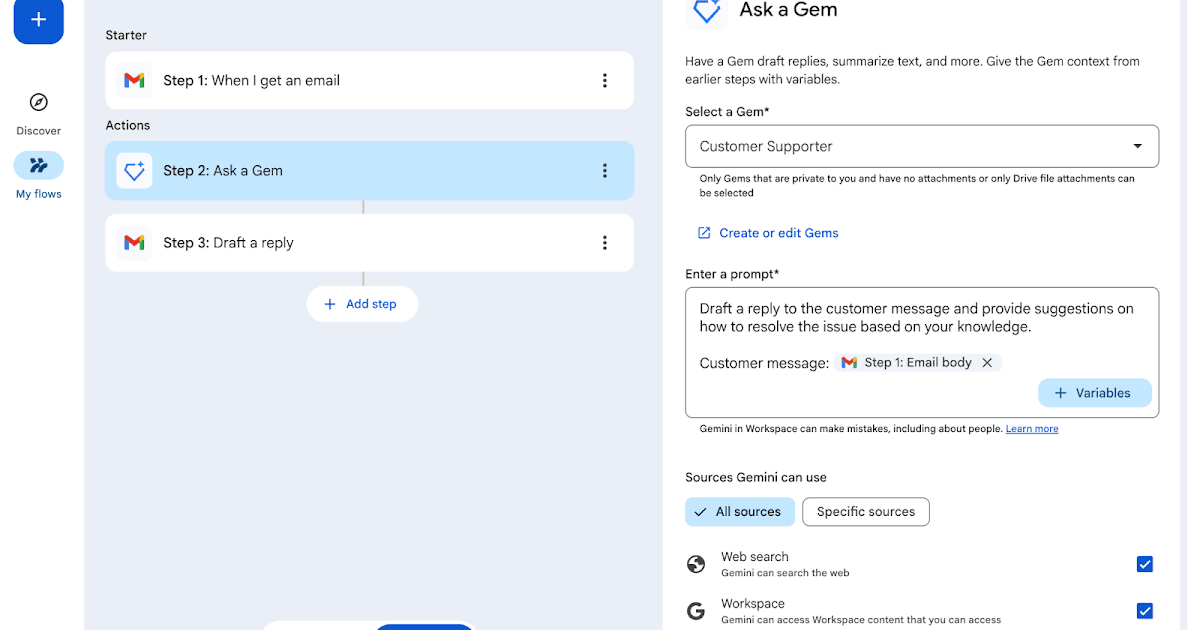
Task: Remove the Step 1: Email body variable
Action: (987, 363)
